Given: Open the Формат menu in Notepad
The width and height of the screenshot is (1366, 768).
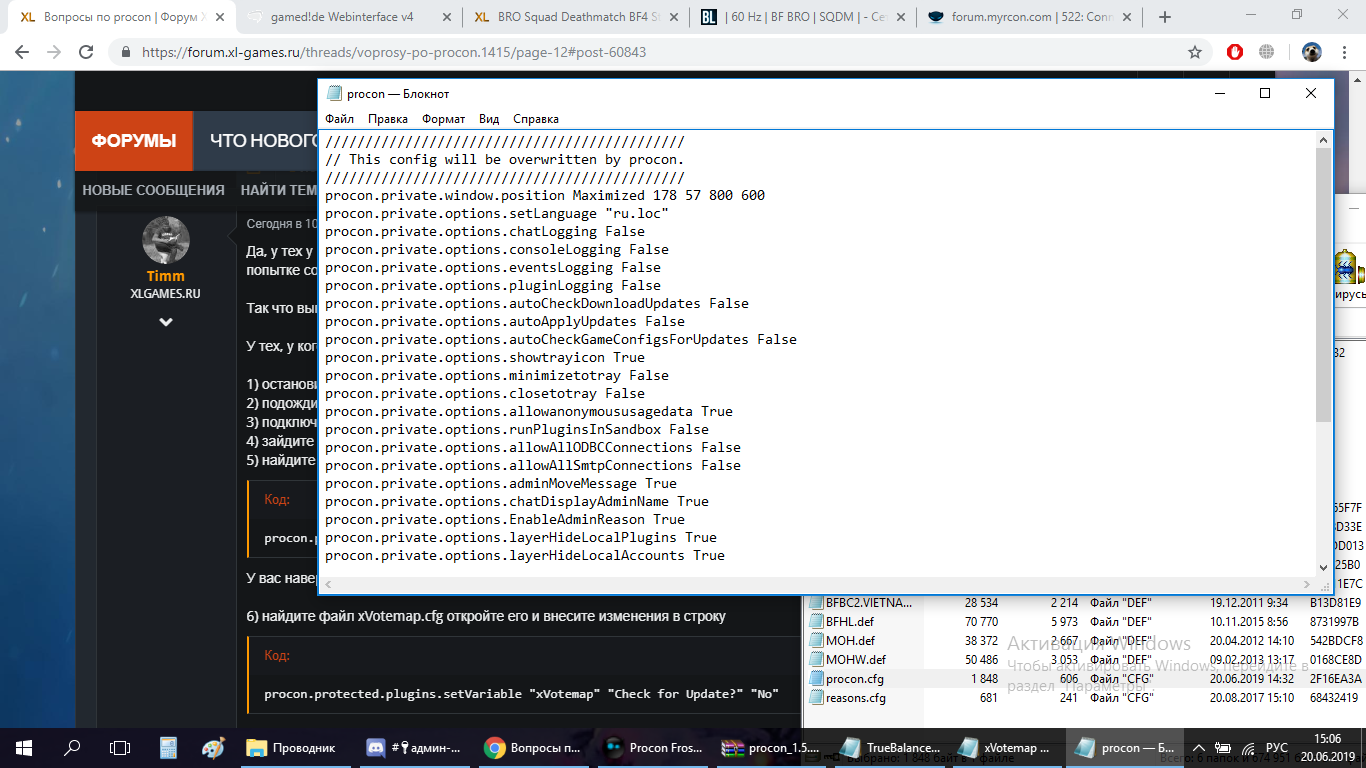Looking at the screenshot, I should coord(443,119).
